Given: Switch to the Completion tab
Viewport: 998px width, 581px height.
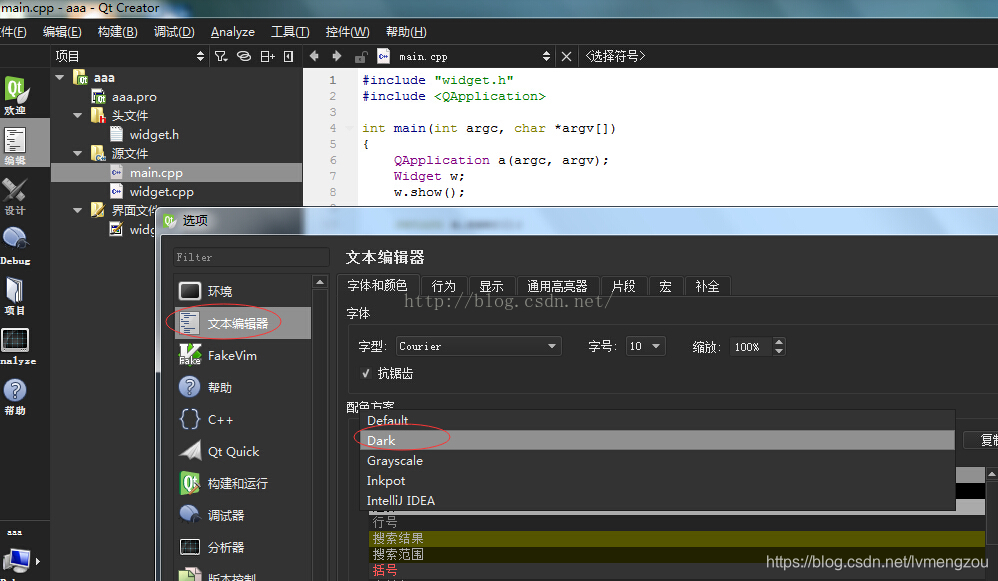Looking at the screenshot, I should point(707,286).
